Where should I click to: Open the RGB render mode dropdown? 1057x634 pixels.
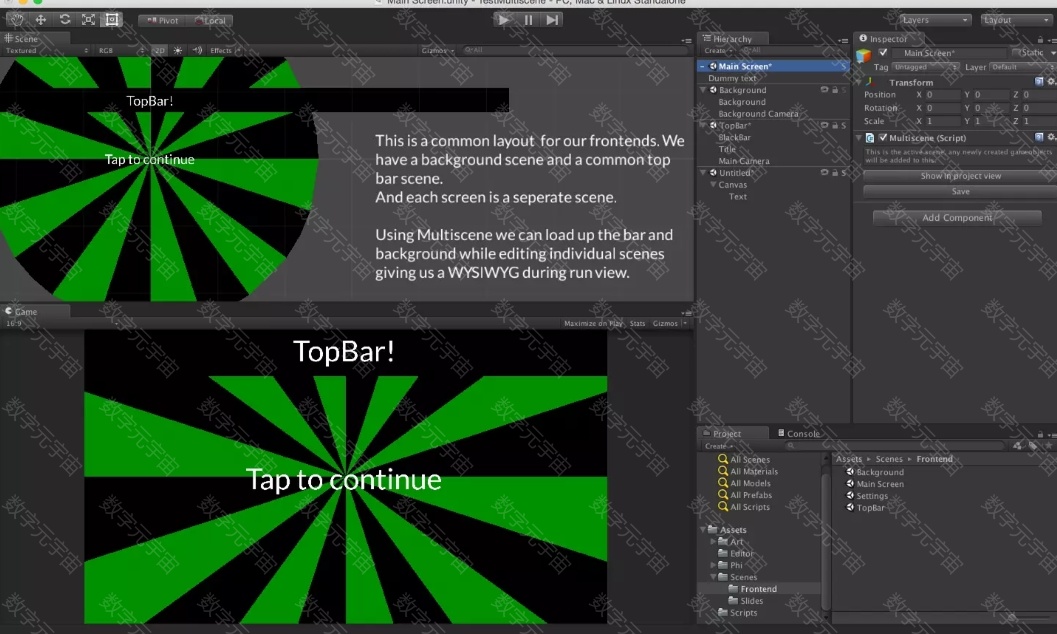tap(121, 51)
